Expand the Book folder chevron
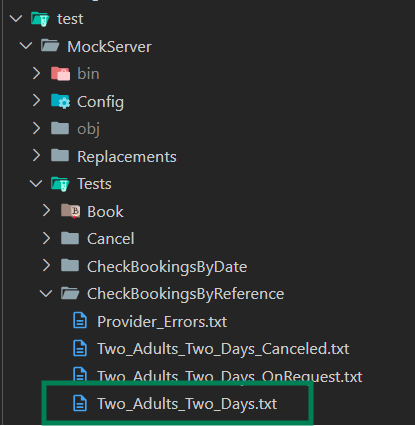The width and height of the screenshot is (415, 426). coord(46,211)
